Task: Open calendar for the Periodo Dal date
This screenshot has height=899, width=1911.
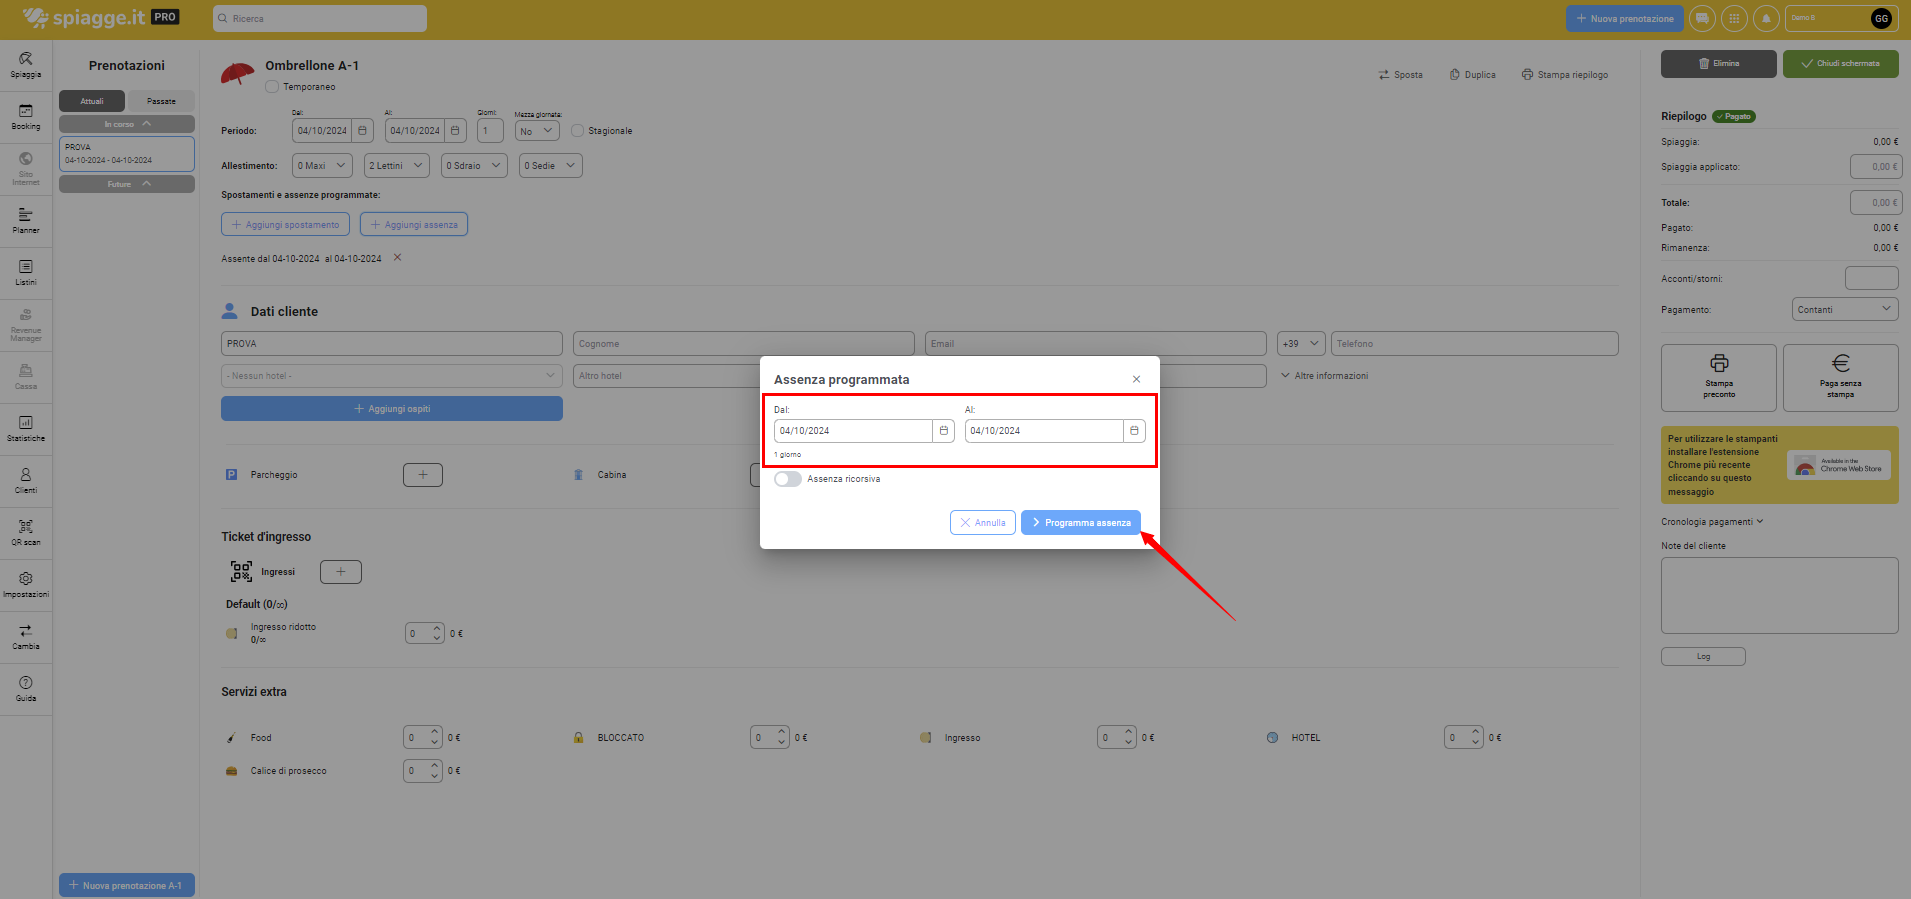Action: pos(362,130)
